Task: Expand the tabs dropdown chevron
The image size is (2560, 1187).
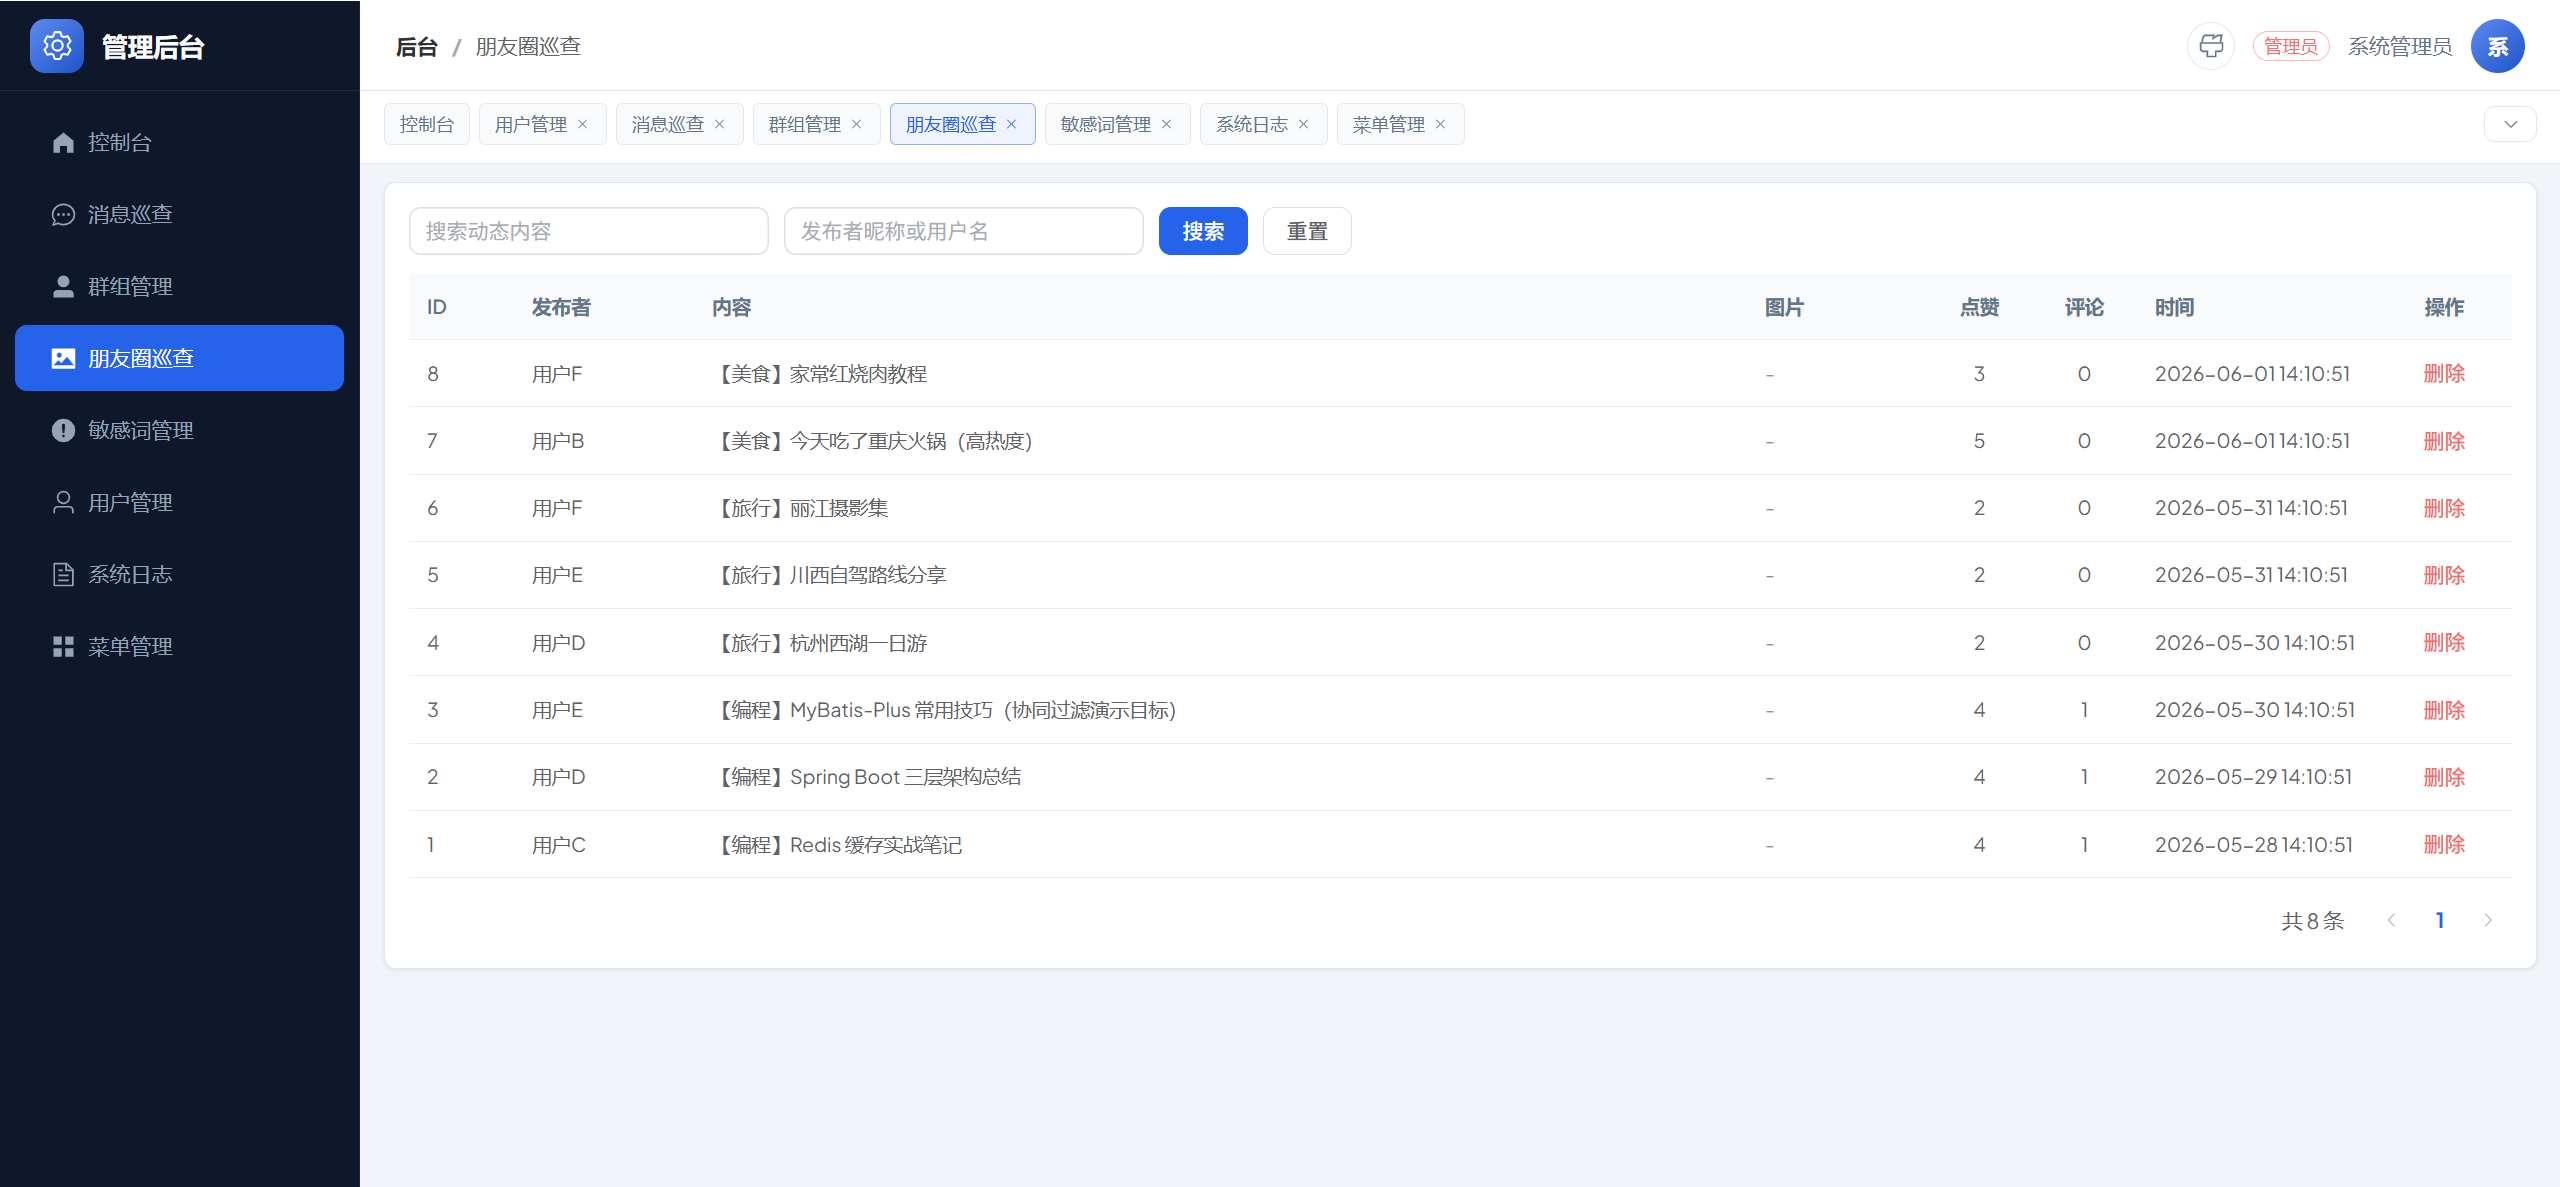Action: (2510, 124)
